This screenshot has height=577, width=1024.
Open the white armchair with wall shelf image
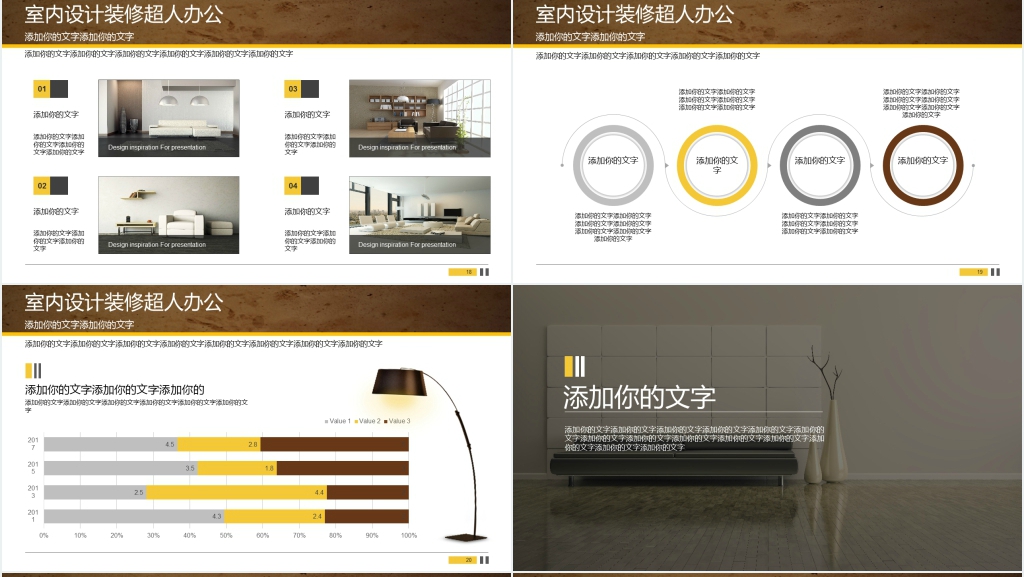(x=168, y=215)
